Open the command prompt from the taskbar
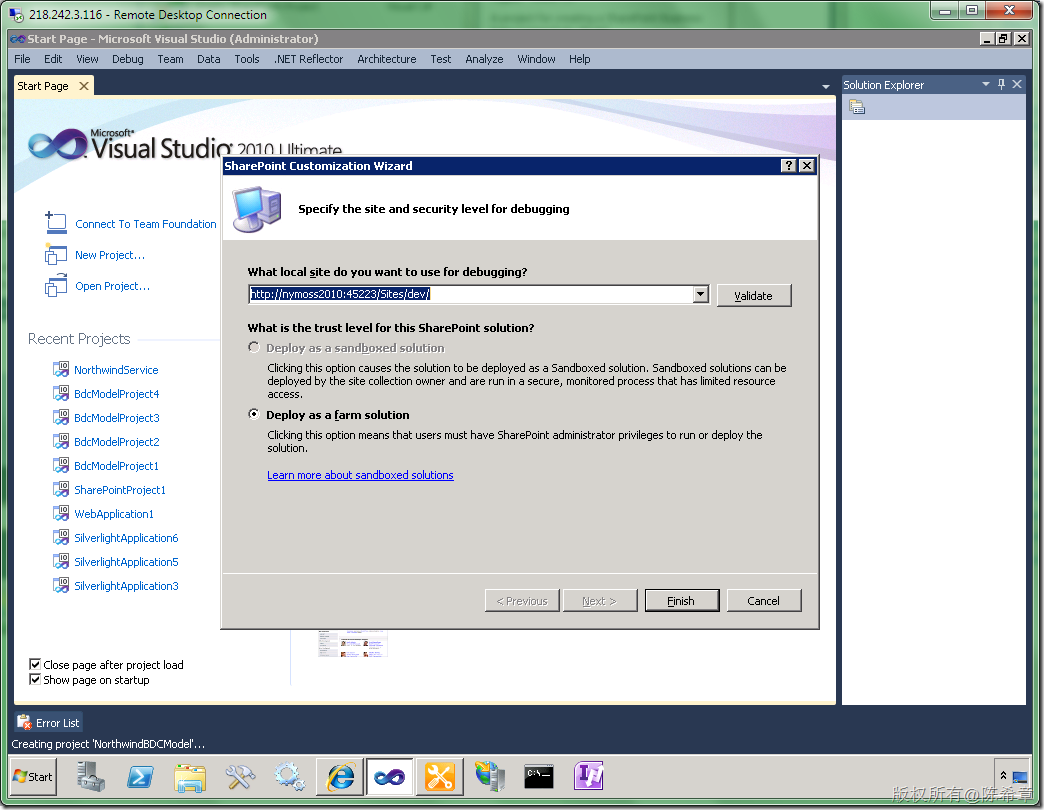1044x810 pixels. coord(539,776)
